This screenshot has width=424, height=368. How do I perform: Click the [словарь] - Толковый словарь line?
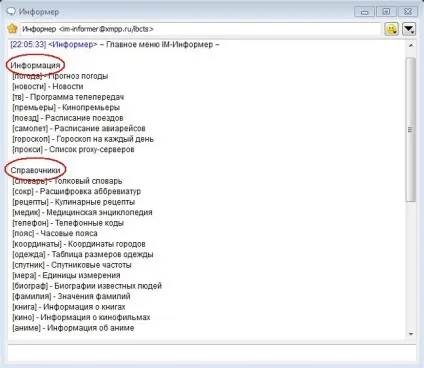(67, 181)
